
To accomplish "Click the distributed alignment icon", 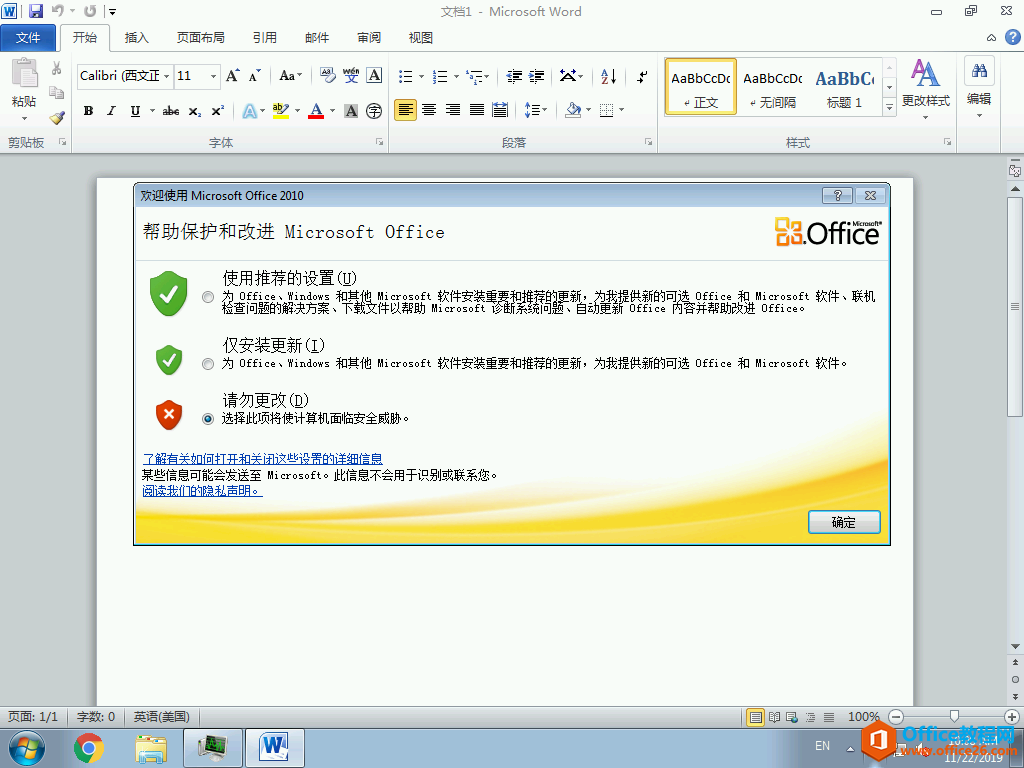I will 500,110.
